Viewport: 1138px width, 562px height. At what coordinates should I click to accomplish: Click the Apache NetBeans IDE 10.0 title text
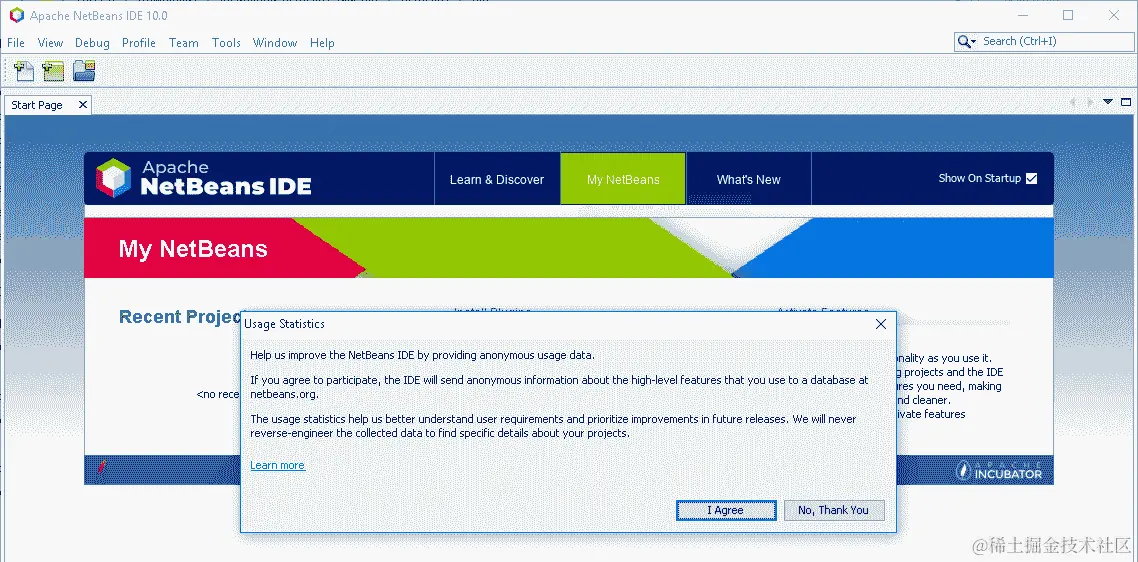(x=99, y=15)
